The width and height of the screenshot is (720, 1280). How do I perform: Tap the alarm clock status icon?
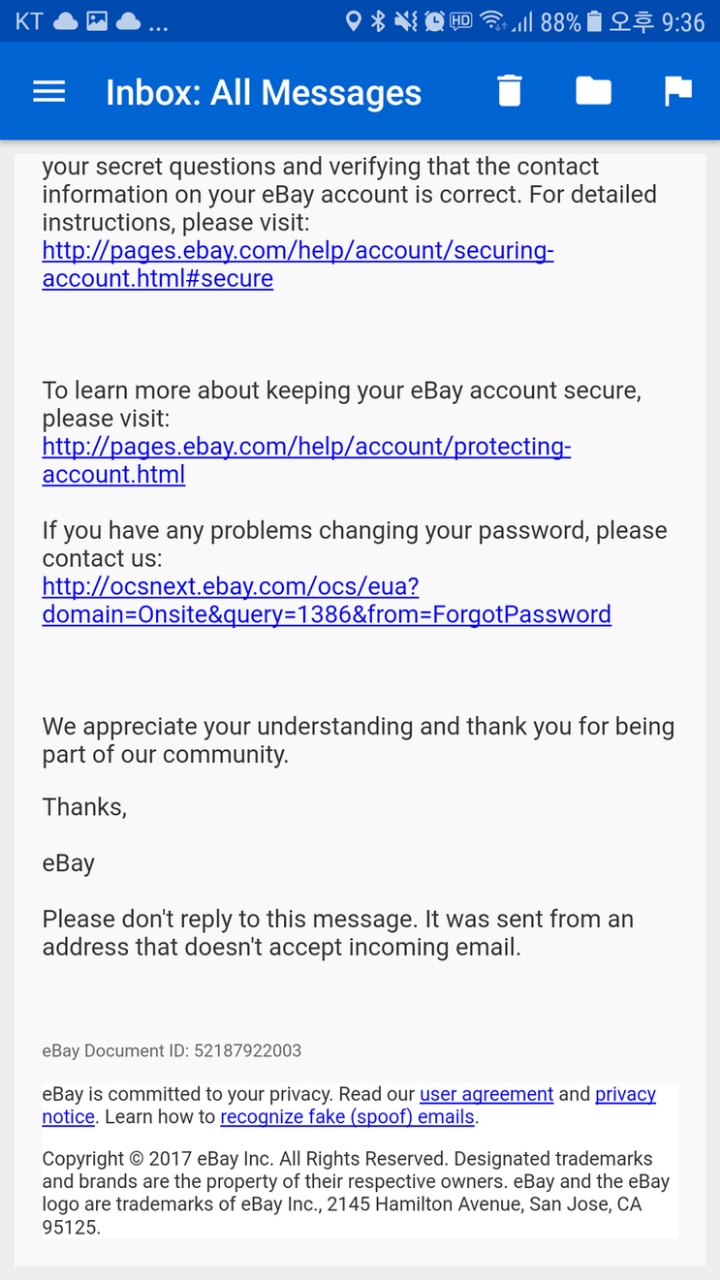[434, 21]
